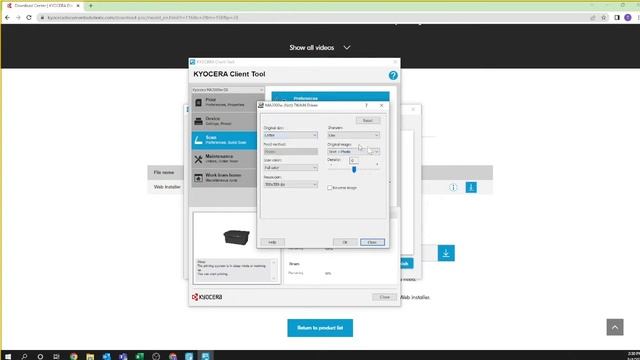The width and height of the screenshot is (640, 360).
Task: Open the Windows Start menu
Action: coord(8,356)
